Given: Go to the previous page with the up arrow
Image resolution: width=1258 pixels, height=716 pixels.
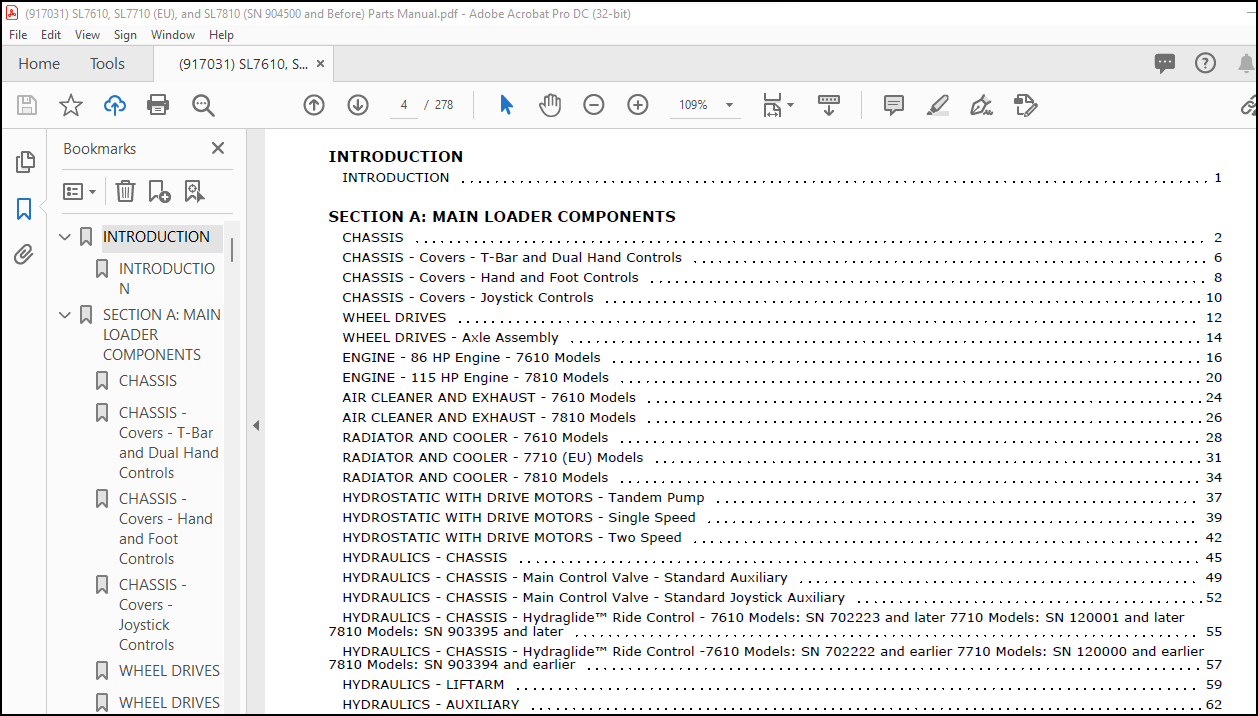Looking at the screenshot, I should click(x=314, y=105).
